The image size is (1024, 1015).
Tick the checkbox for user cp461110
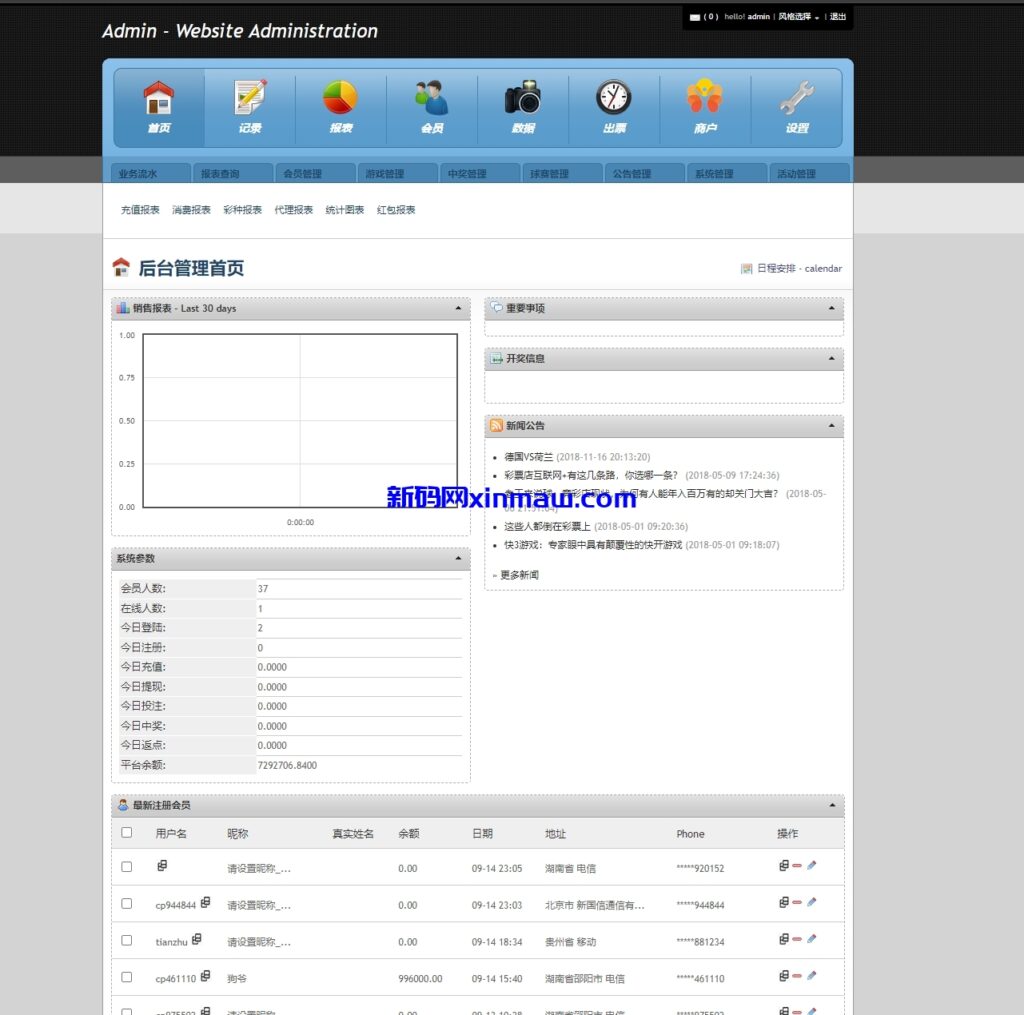tap(127, 977)
